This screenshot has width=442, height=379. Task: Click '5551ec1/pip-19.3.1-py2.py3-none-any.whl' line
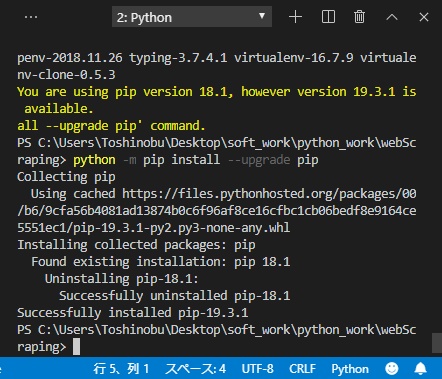pyautogui.click(x=154, y=228)
